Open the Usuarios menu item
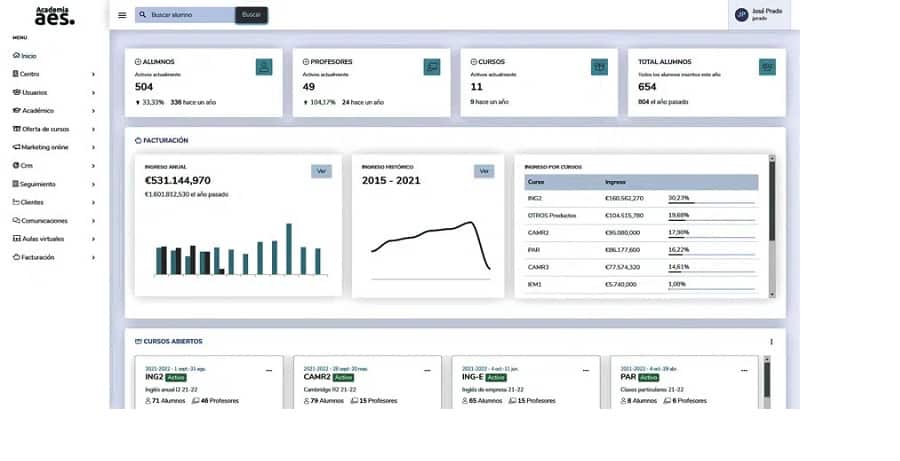The image size is (900, 461). [30, 92]
